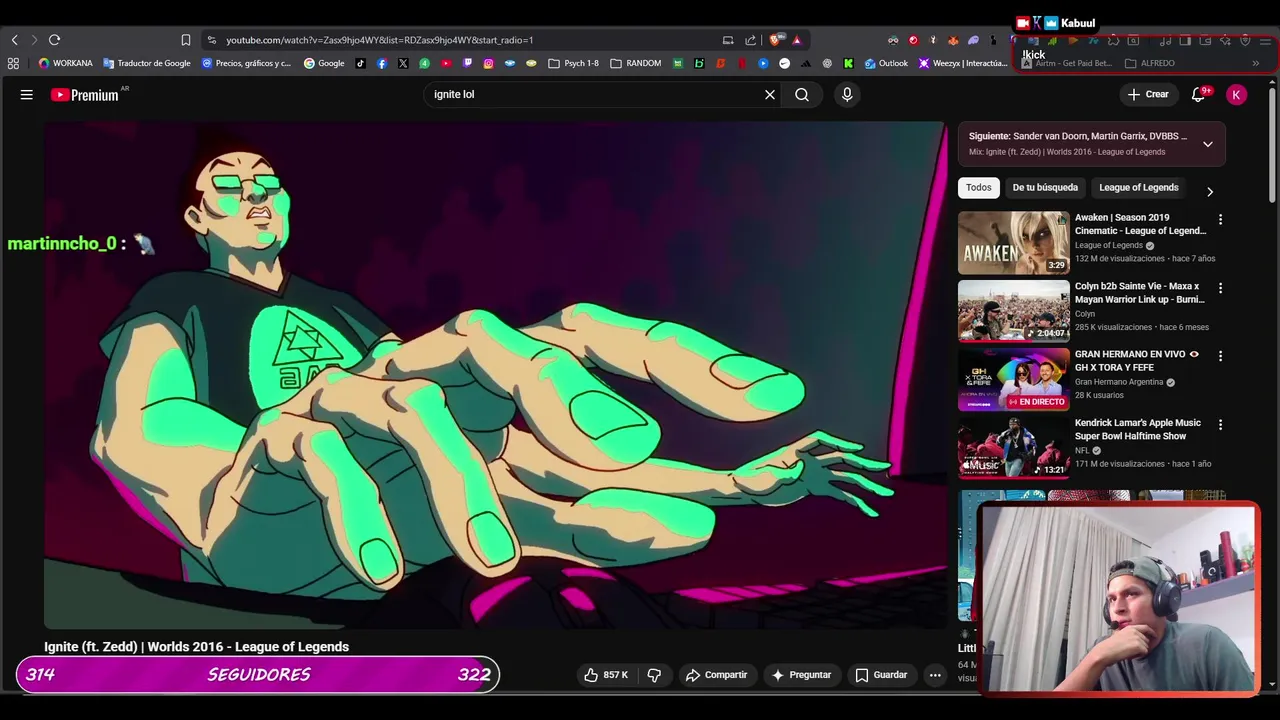This screenshot has height=720, width=1280.
Task: Open Awaken Season 2019 Cinematic thumbnail
Action: [x=1013, y=242]
